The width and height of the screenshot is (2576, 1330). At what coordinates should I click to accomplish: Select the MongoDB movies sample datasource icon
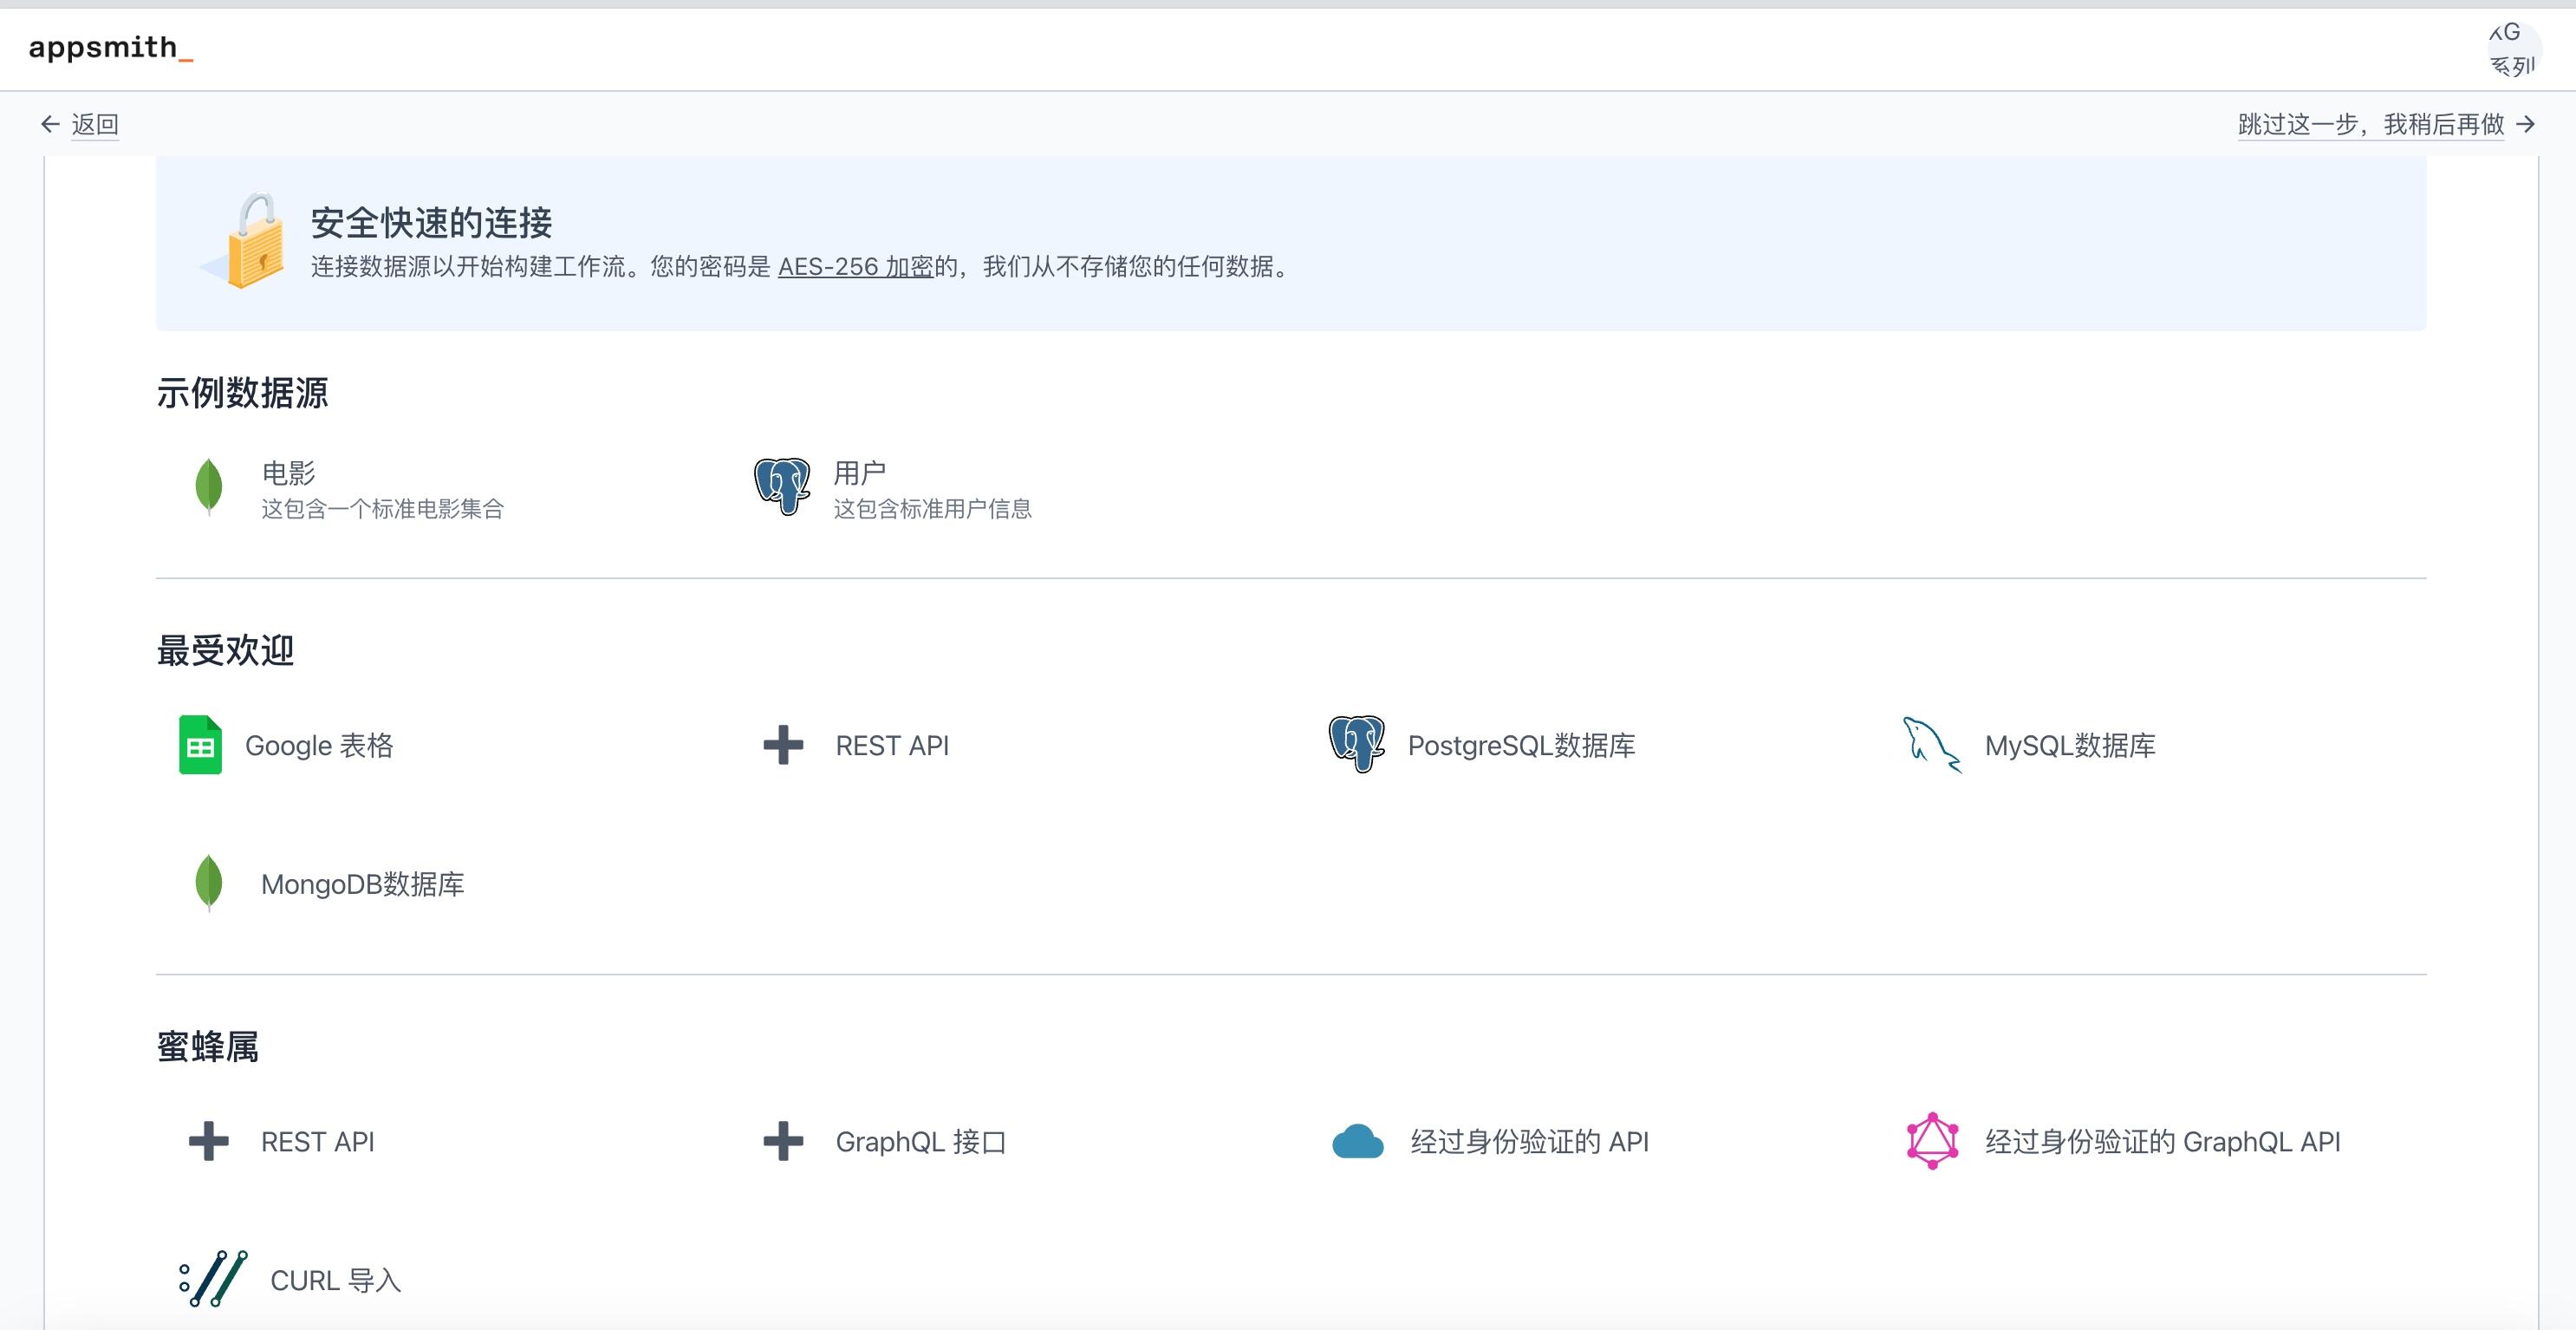209,487
